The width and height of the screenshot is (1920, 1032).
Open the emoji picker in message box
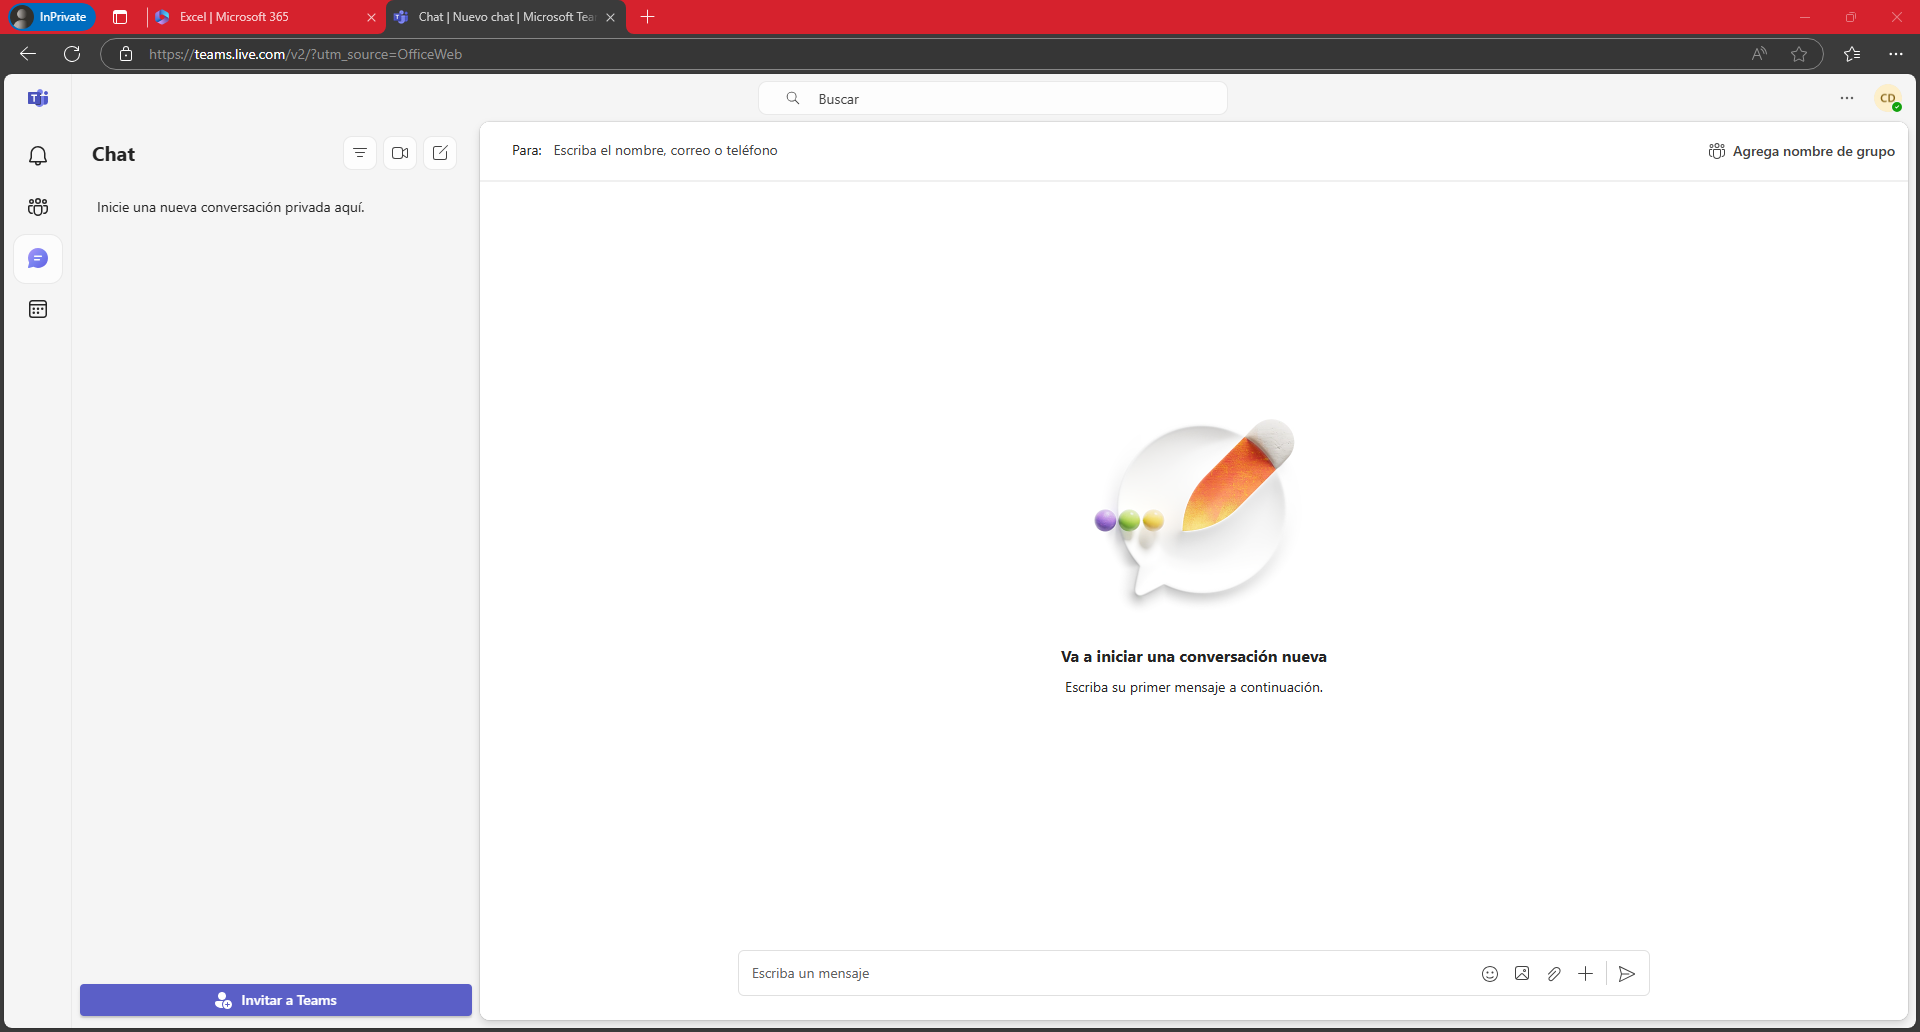click(x=1489, y=974)
